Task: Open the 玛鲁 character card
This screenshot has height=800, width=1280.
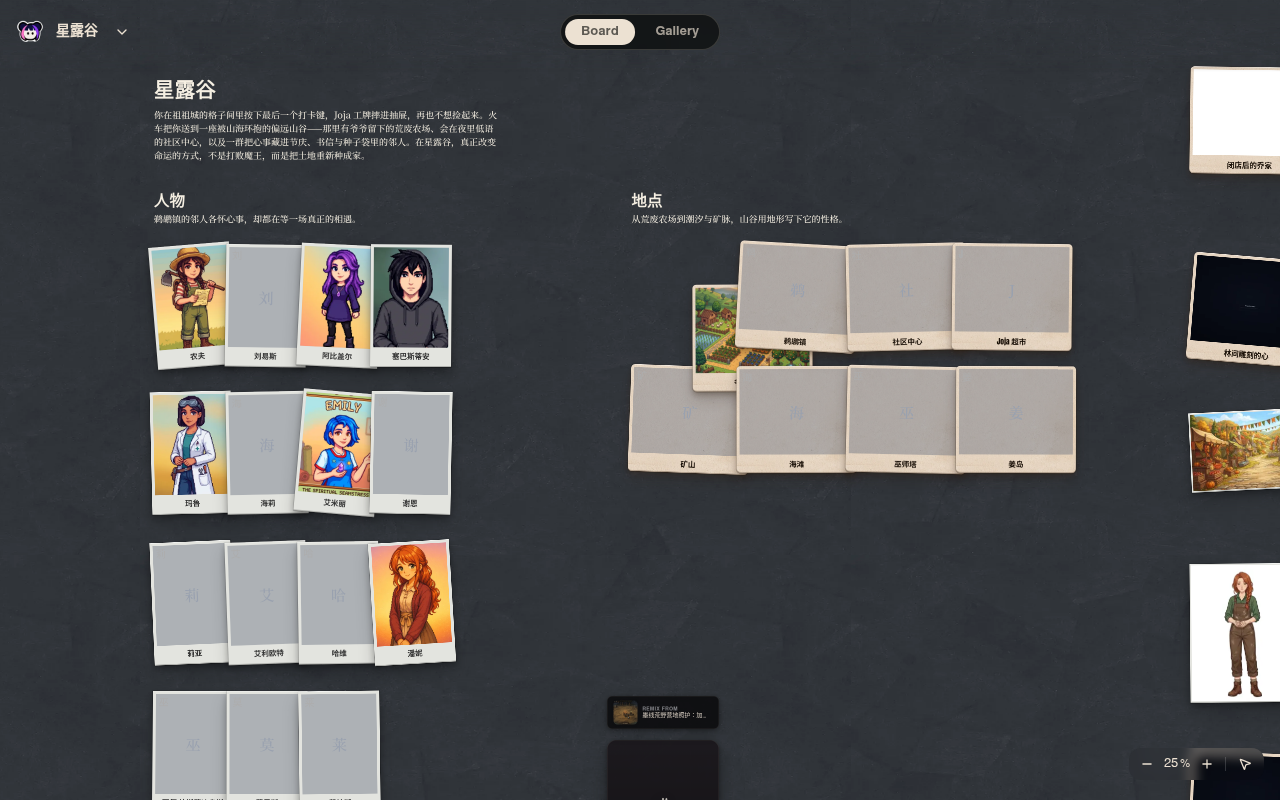Action: [191, 453]
